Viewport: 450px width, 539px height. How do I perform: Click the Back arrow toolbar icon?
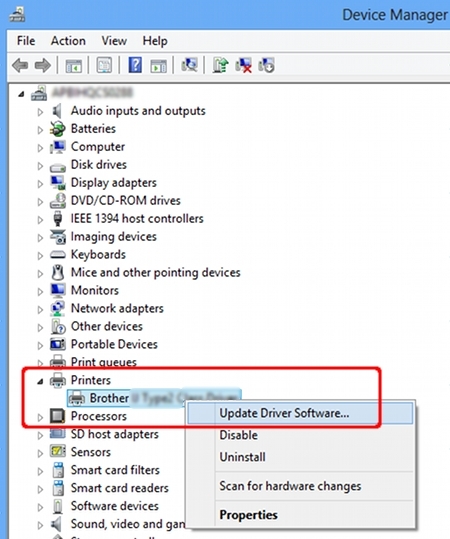[20, 65]
